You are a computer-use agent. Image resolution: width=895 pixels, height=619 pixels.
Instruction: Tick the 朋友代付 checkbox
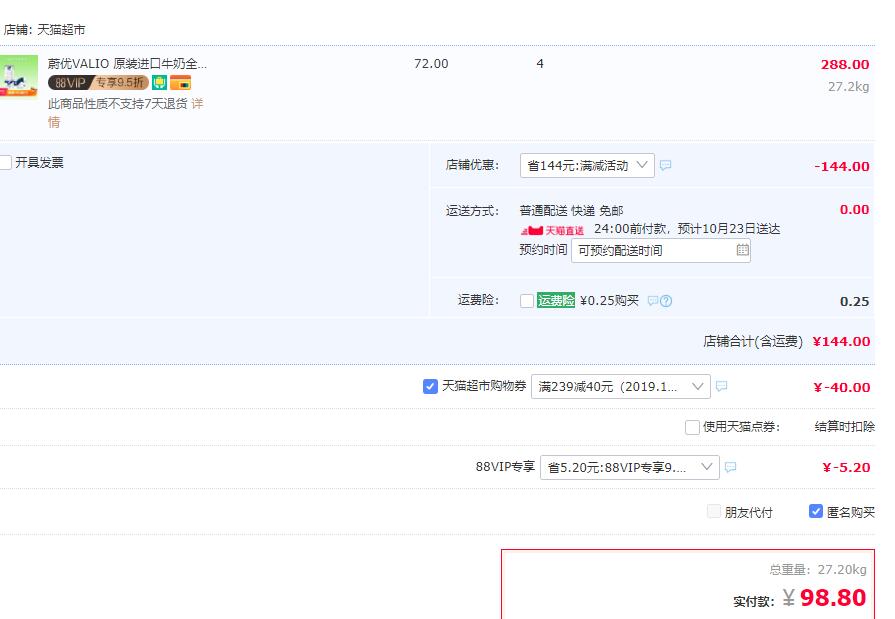coord(713,512)
